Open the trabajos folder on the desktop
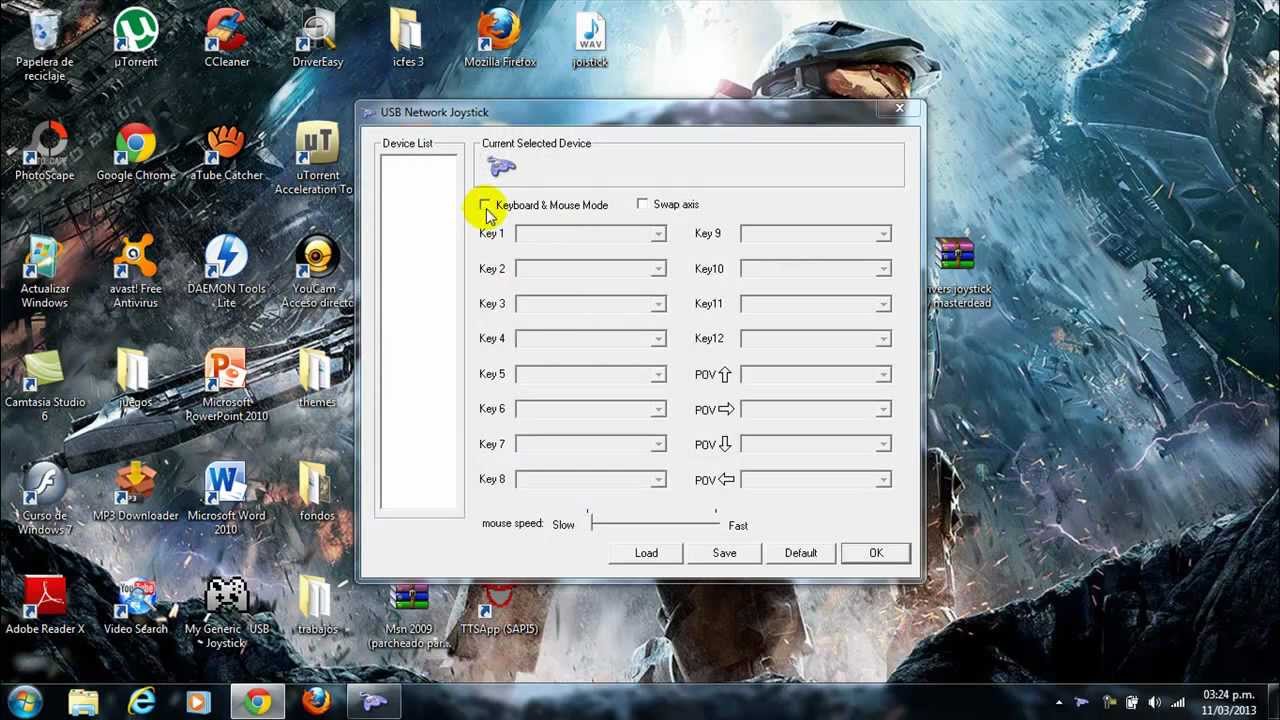The width and height of the screenshot is (1280, 720). pos(317,605)
